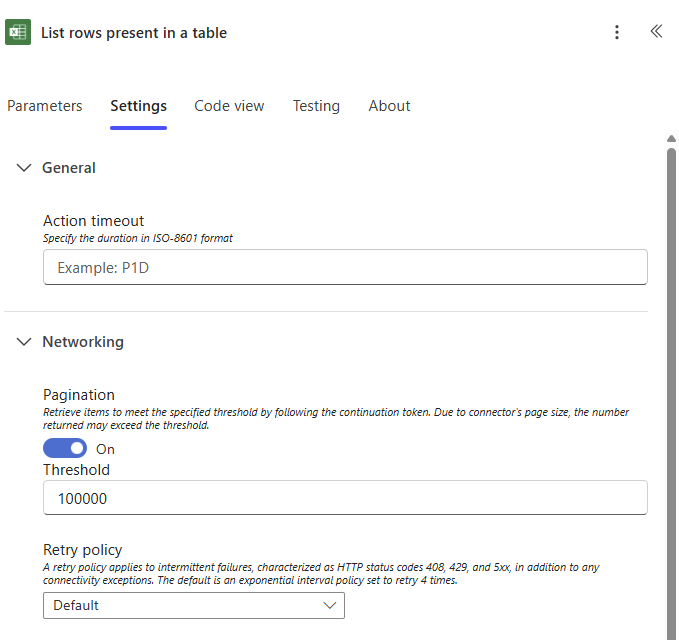Click the 'Networking' section heading
Screen dimensions: 679x640
83,342
